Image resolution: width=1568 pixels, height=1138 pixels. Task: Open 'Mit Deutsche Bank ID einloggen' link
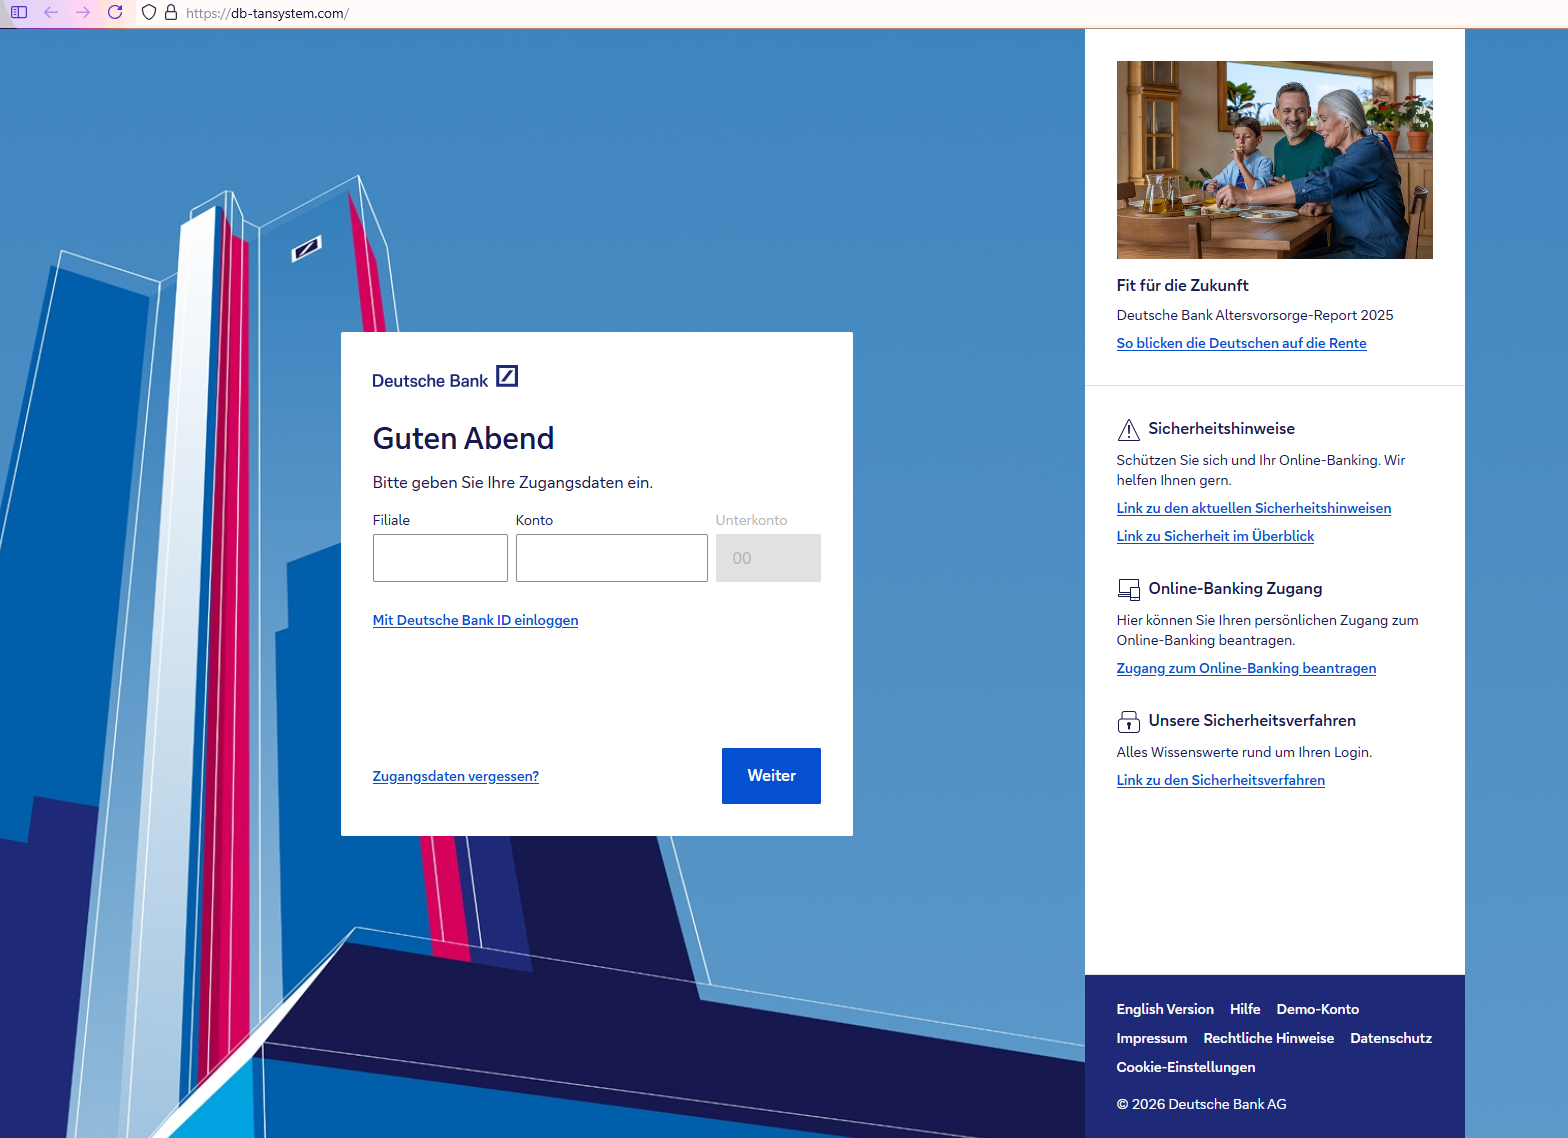[x=475, y=620]
